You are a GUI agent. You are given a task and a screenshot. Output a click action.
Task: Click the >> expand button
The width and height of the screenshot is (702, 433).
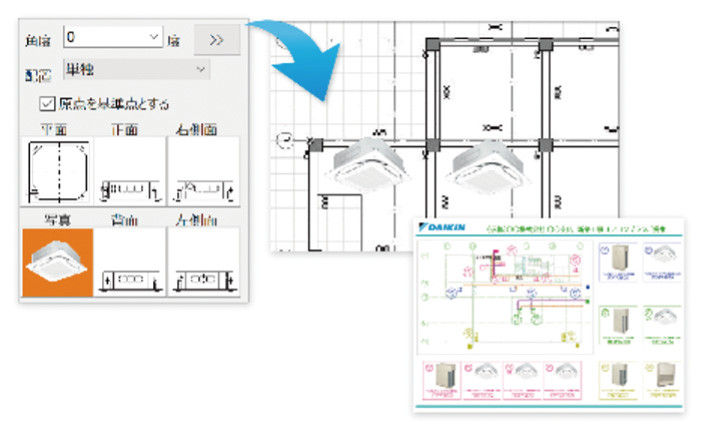[x=217, y=40]
